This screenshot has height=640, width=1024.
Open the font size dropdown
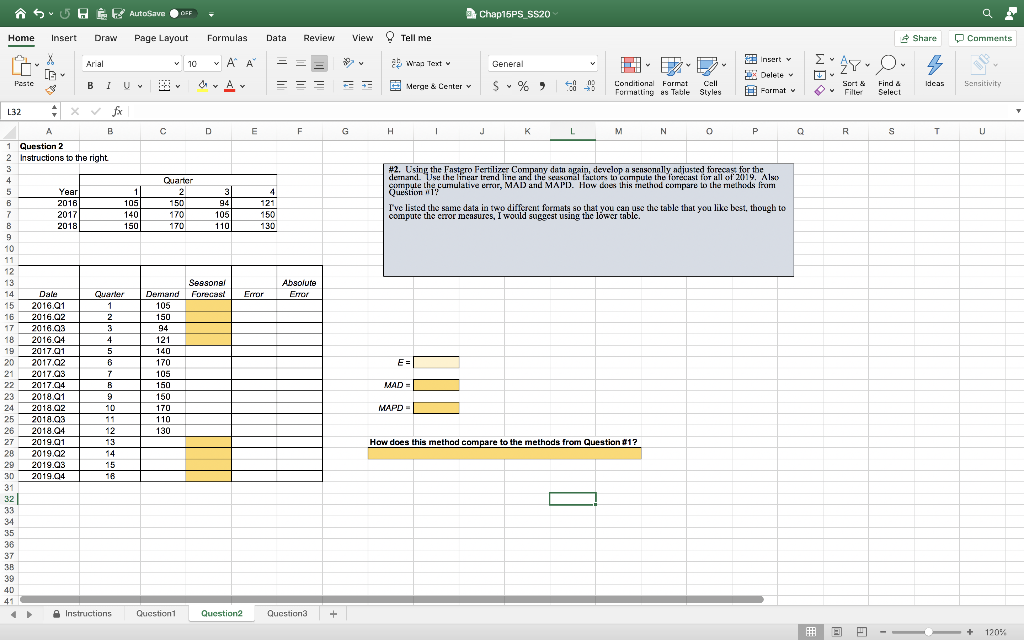[x=218, y=63]
